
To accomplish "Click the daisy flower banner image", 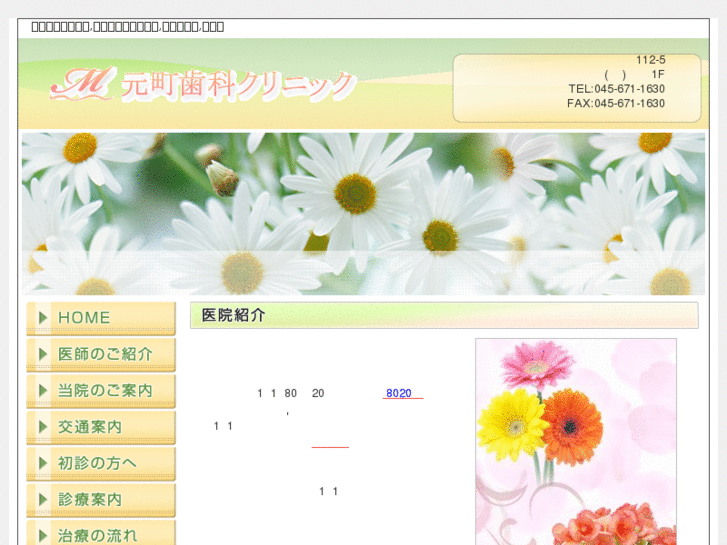I will point(364,214).
